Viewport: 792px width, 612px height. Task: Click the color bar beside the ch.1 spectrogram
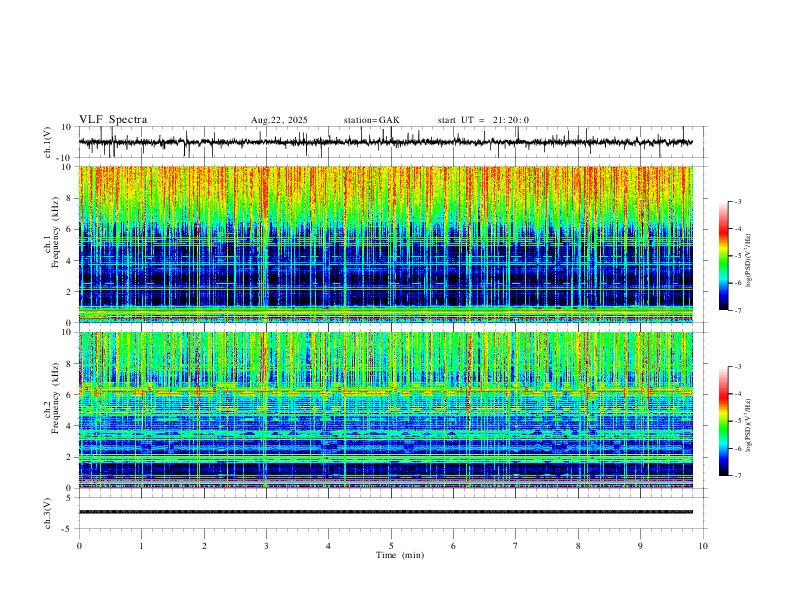click(x=723, y=256)
